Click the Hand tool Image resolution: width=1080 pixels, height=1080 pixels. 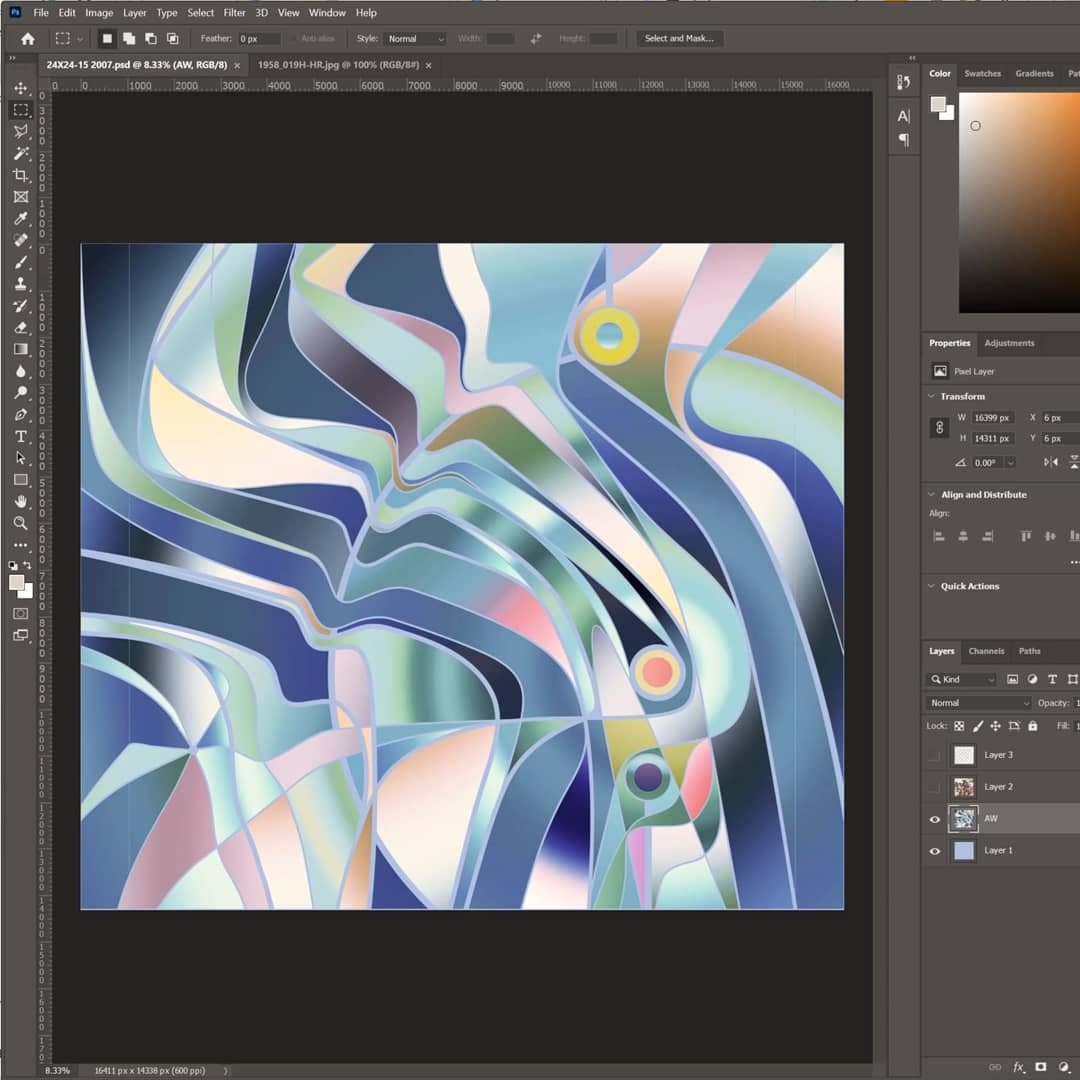(x=20, y=501)
